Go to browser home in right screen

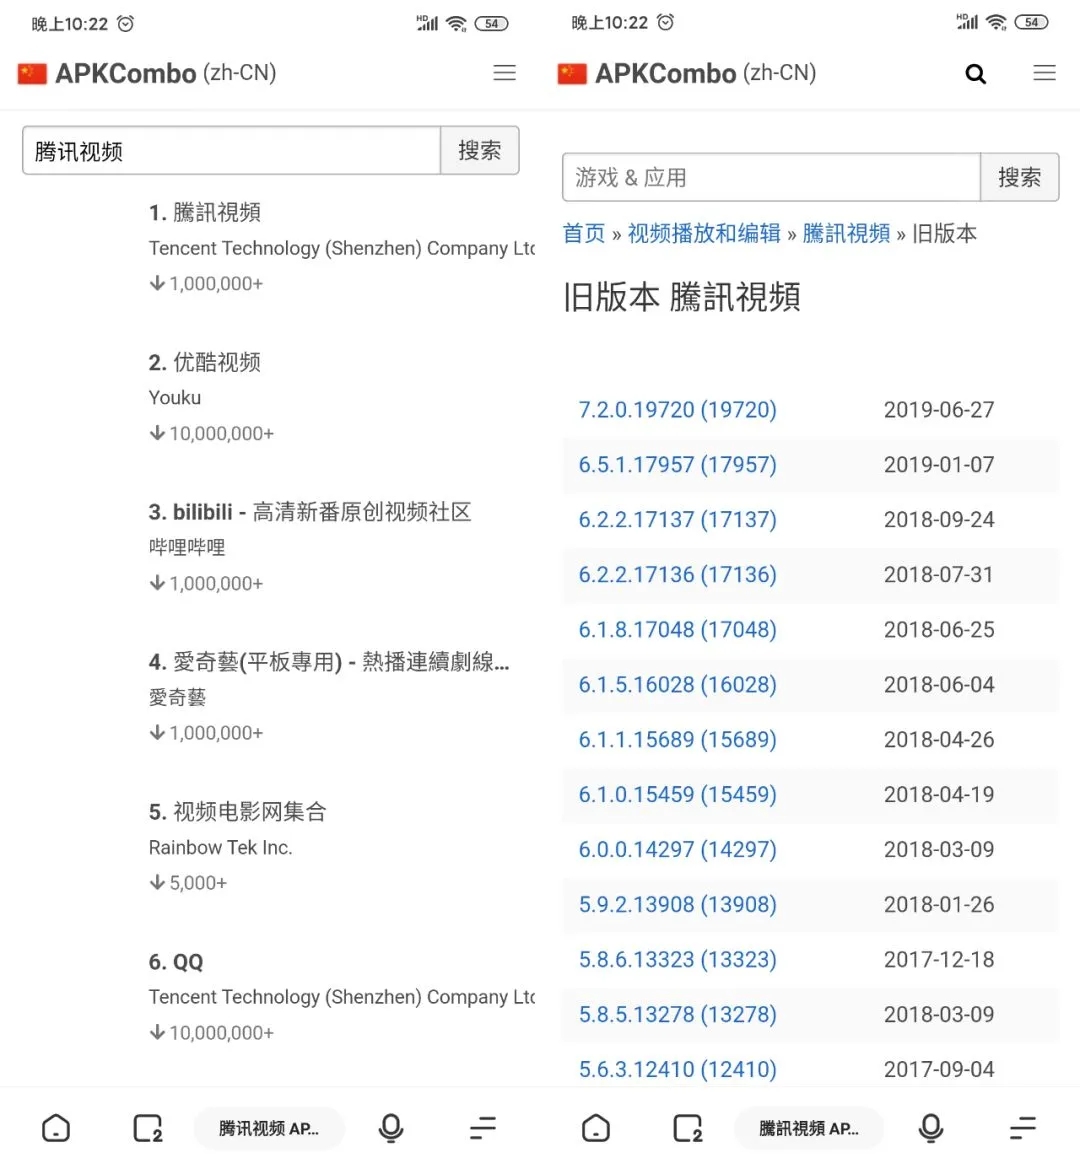click(x=596, y=1128)
